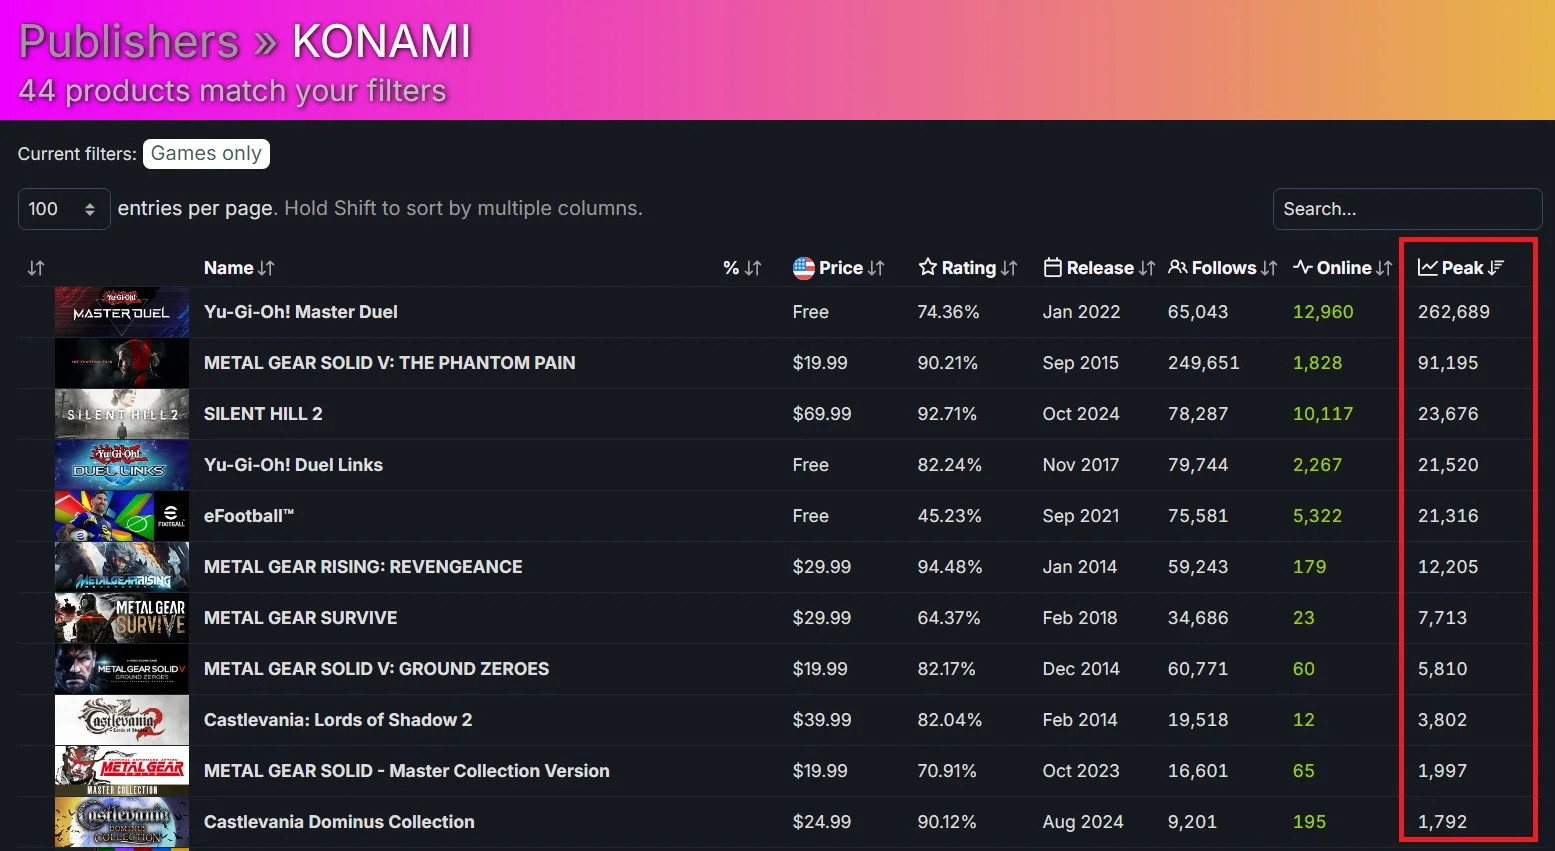Open the eFootball game link
The width and height of the screenshot is (1555, 851).
(x=249, y=516)
